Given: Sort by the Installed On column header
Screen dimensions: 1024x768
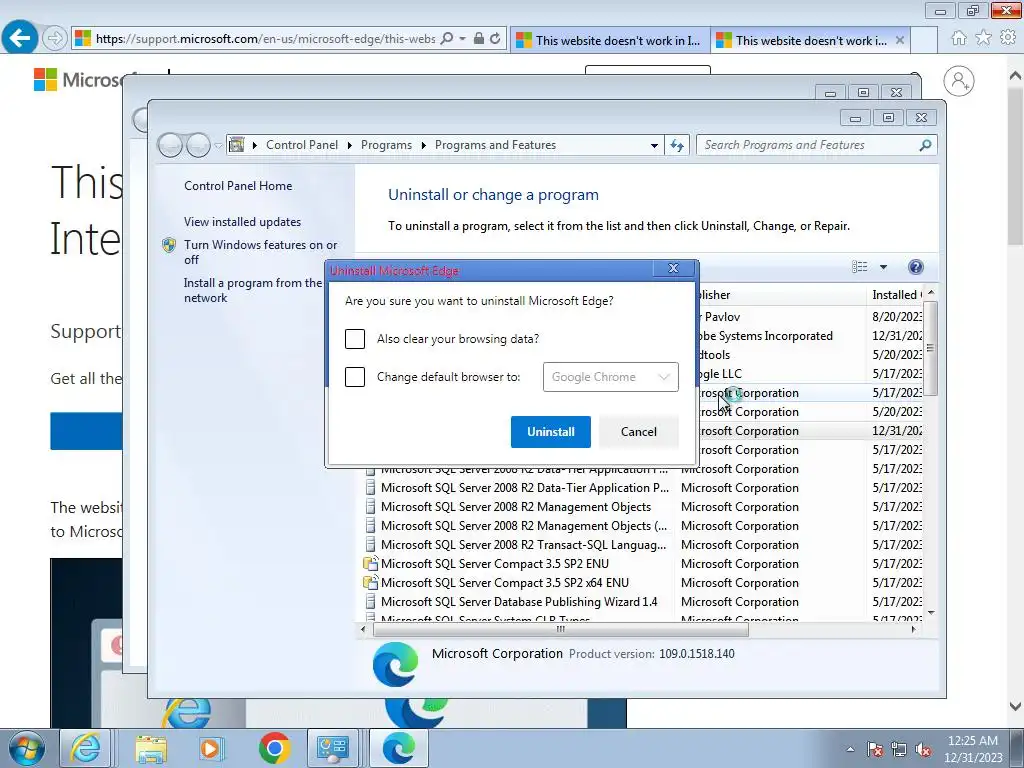Looking at the screenshot, I should [896, 295].
